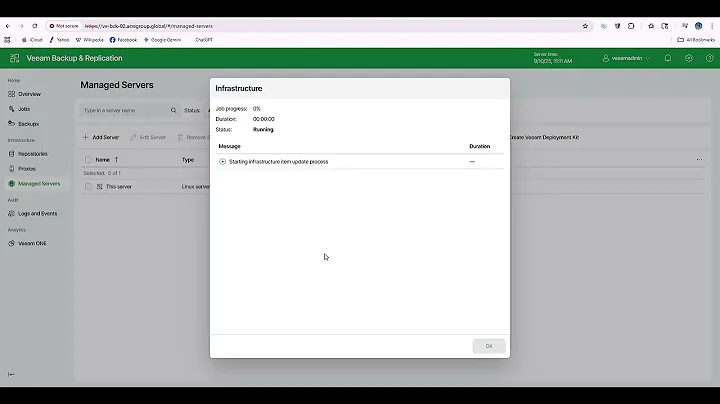Viewport: 720px width, 404px height.
Task: Click the server name search field
Action: pos(125,111)
